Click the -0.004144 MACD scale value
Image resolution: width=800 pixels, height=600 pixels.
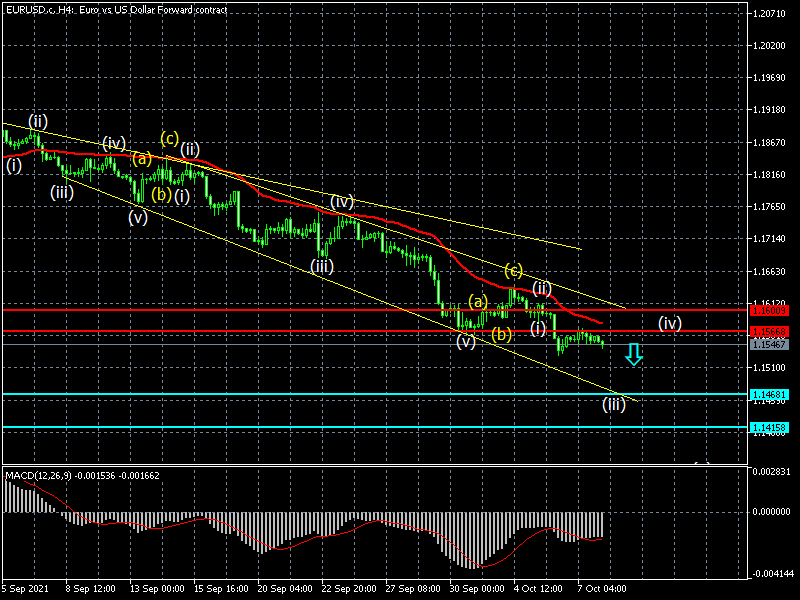(x=768, y=574)
